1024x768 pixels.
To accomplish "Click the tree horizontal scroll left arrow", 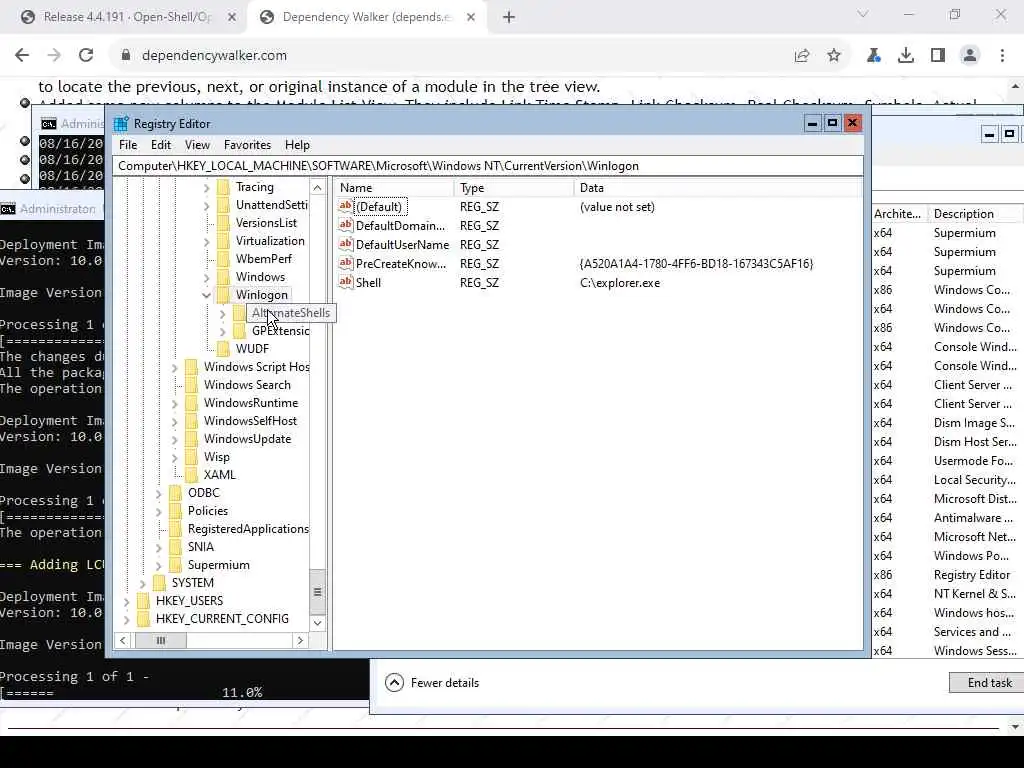I will pos(123,641).
